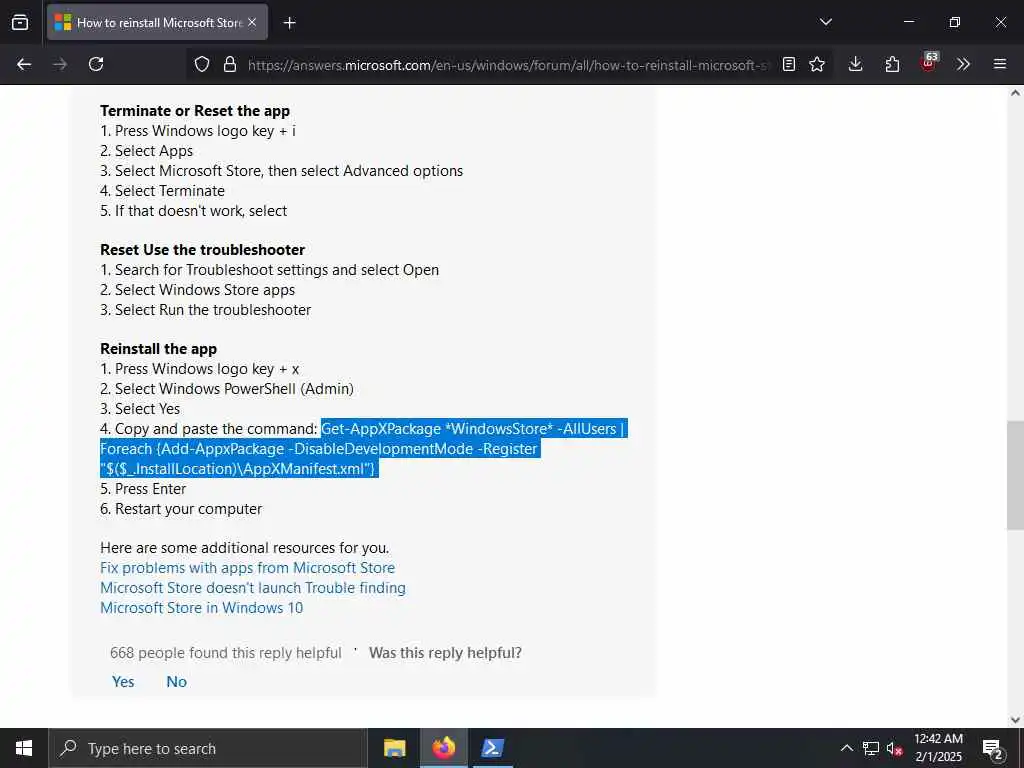Screen dimensions: 1024x768
Task: Open the downloads panel
Action: [x=856, y=64]
